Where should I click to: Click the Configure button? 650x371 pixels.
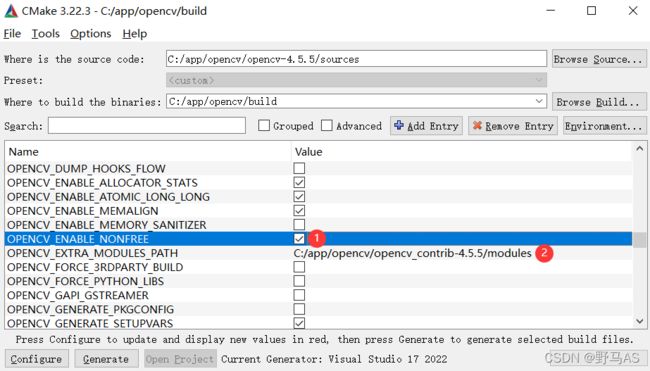tap(36, 359)
